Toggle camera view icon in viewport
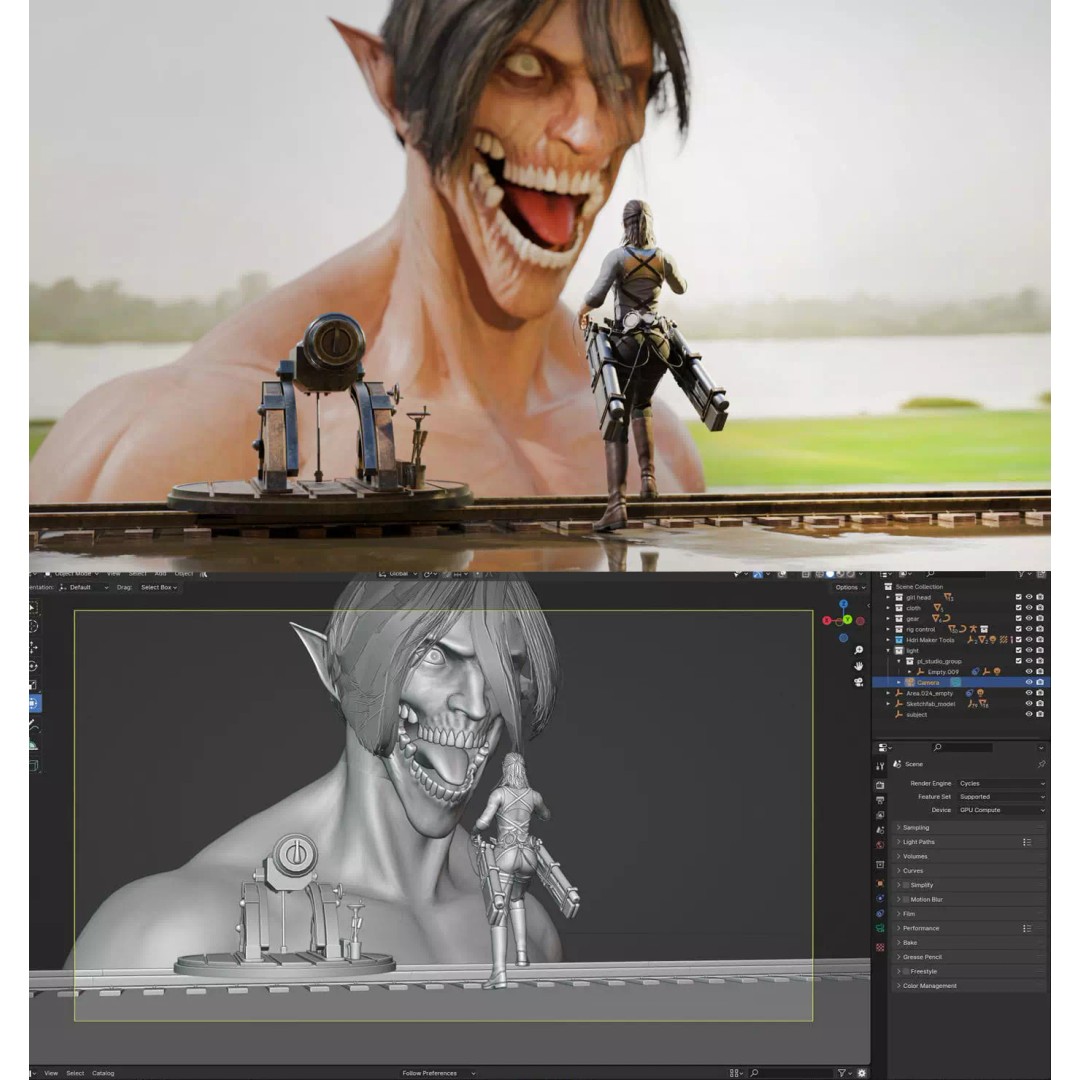This screenshot has width=1080, height=1080. click(858, 682)
